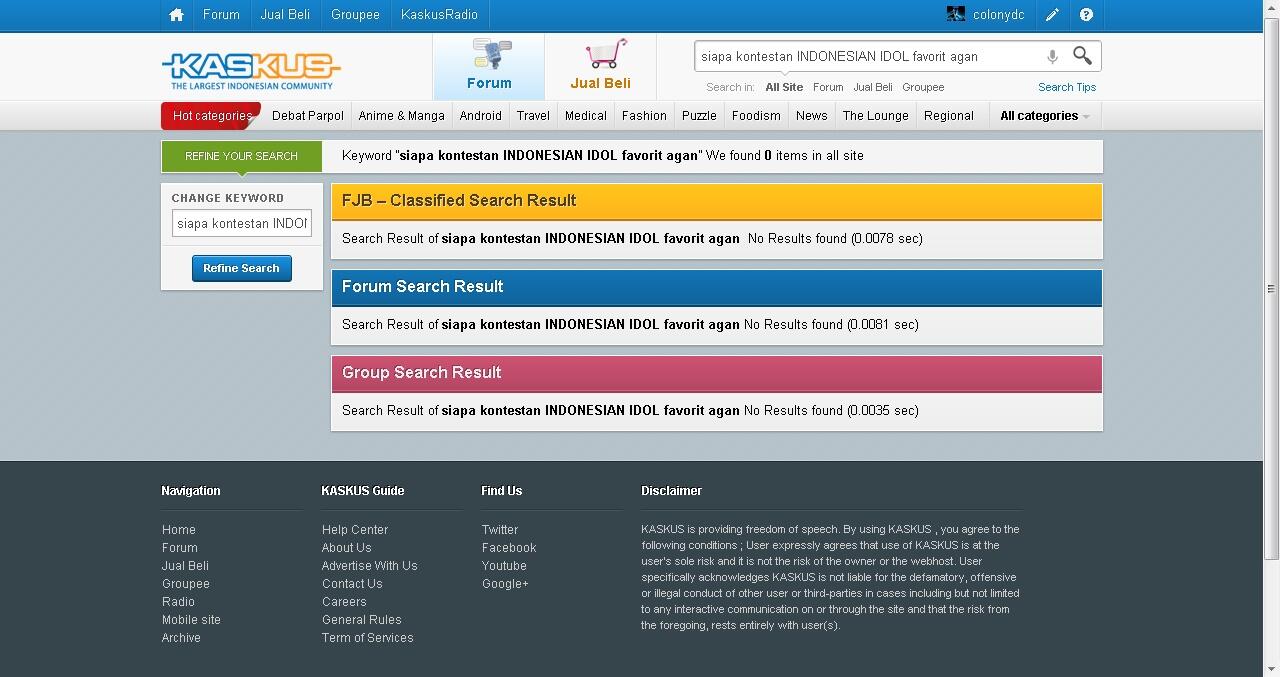Open the Google+ link under Find Us

[505, 584]
